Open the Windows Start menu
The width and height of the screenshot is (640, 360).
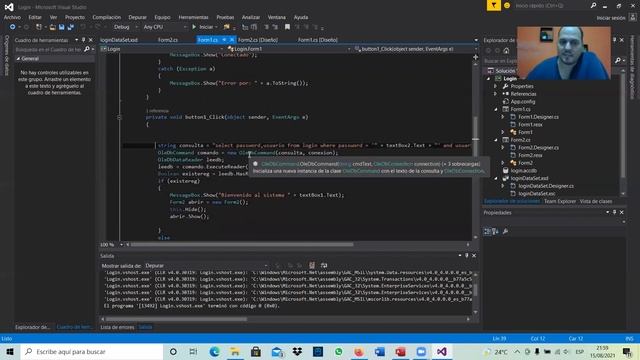click(10, 351)
